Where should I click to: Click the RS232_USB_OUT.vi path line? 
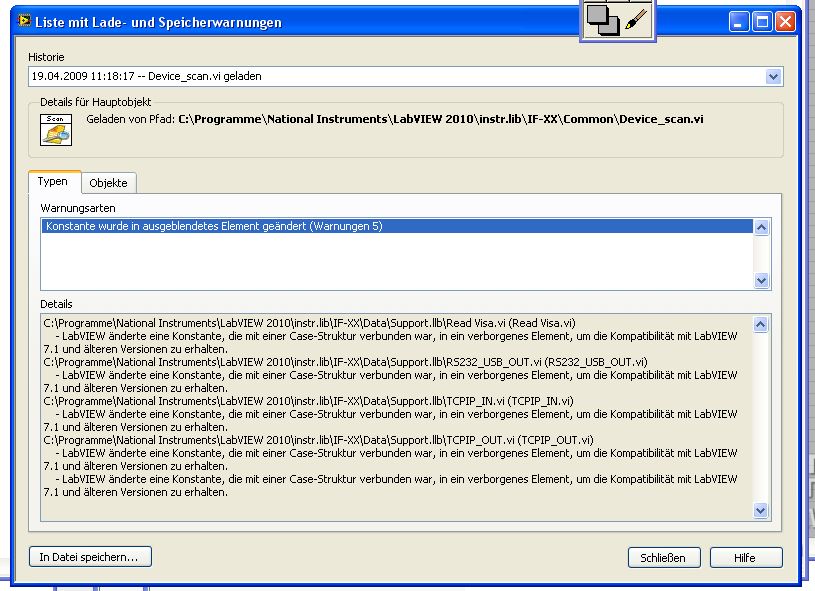(345, 362)
